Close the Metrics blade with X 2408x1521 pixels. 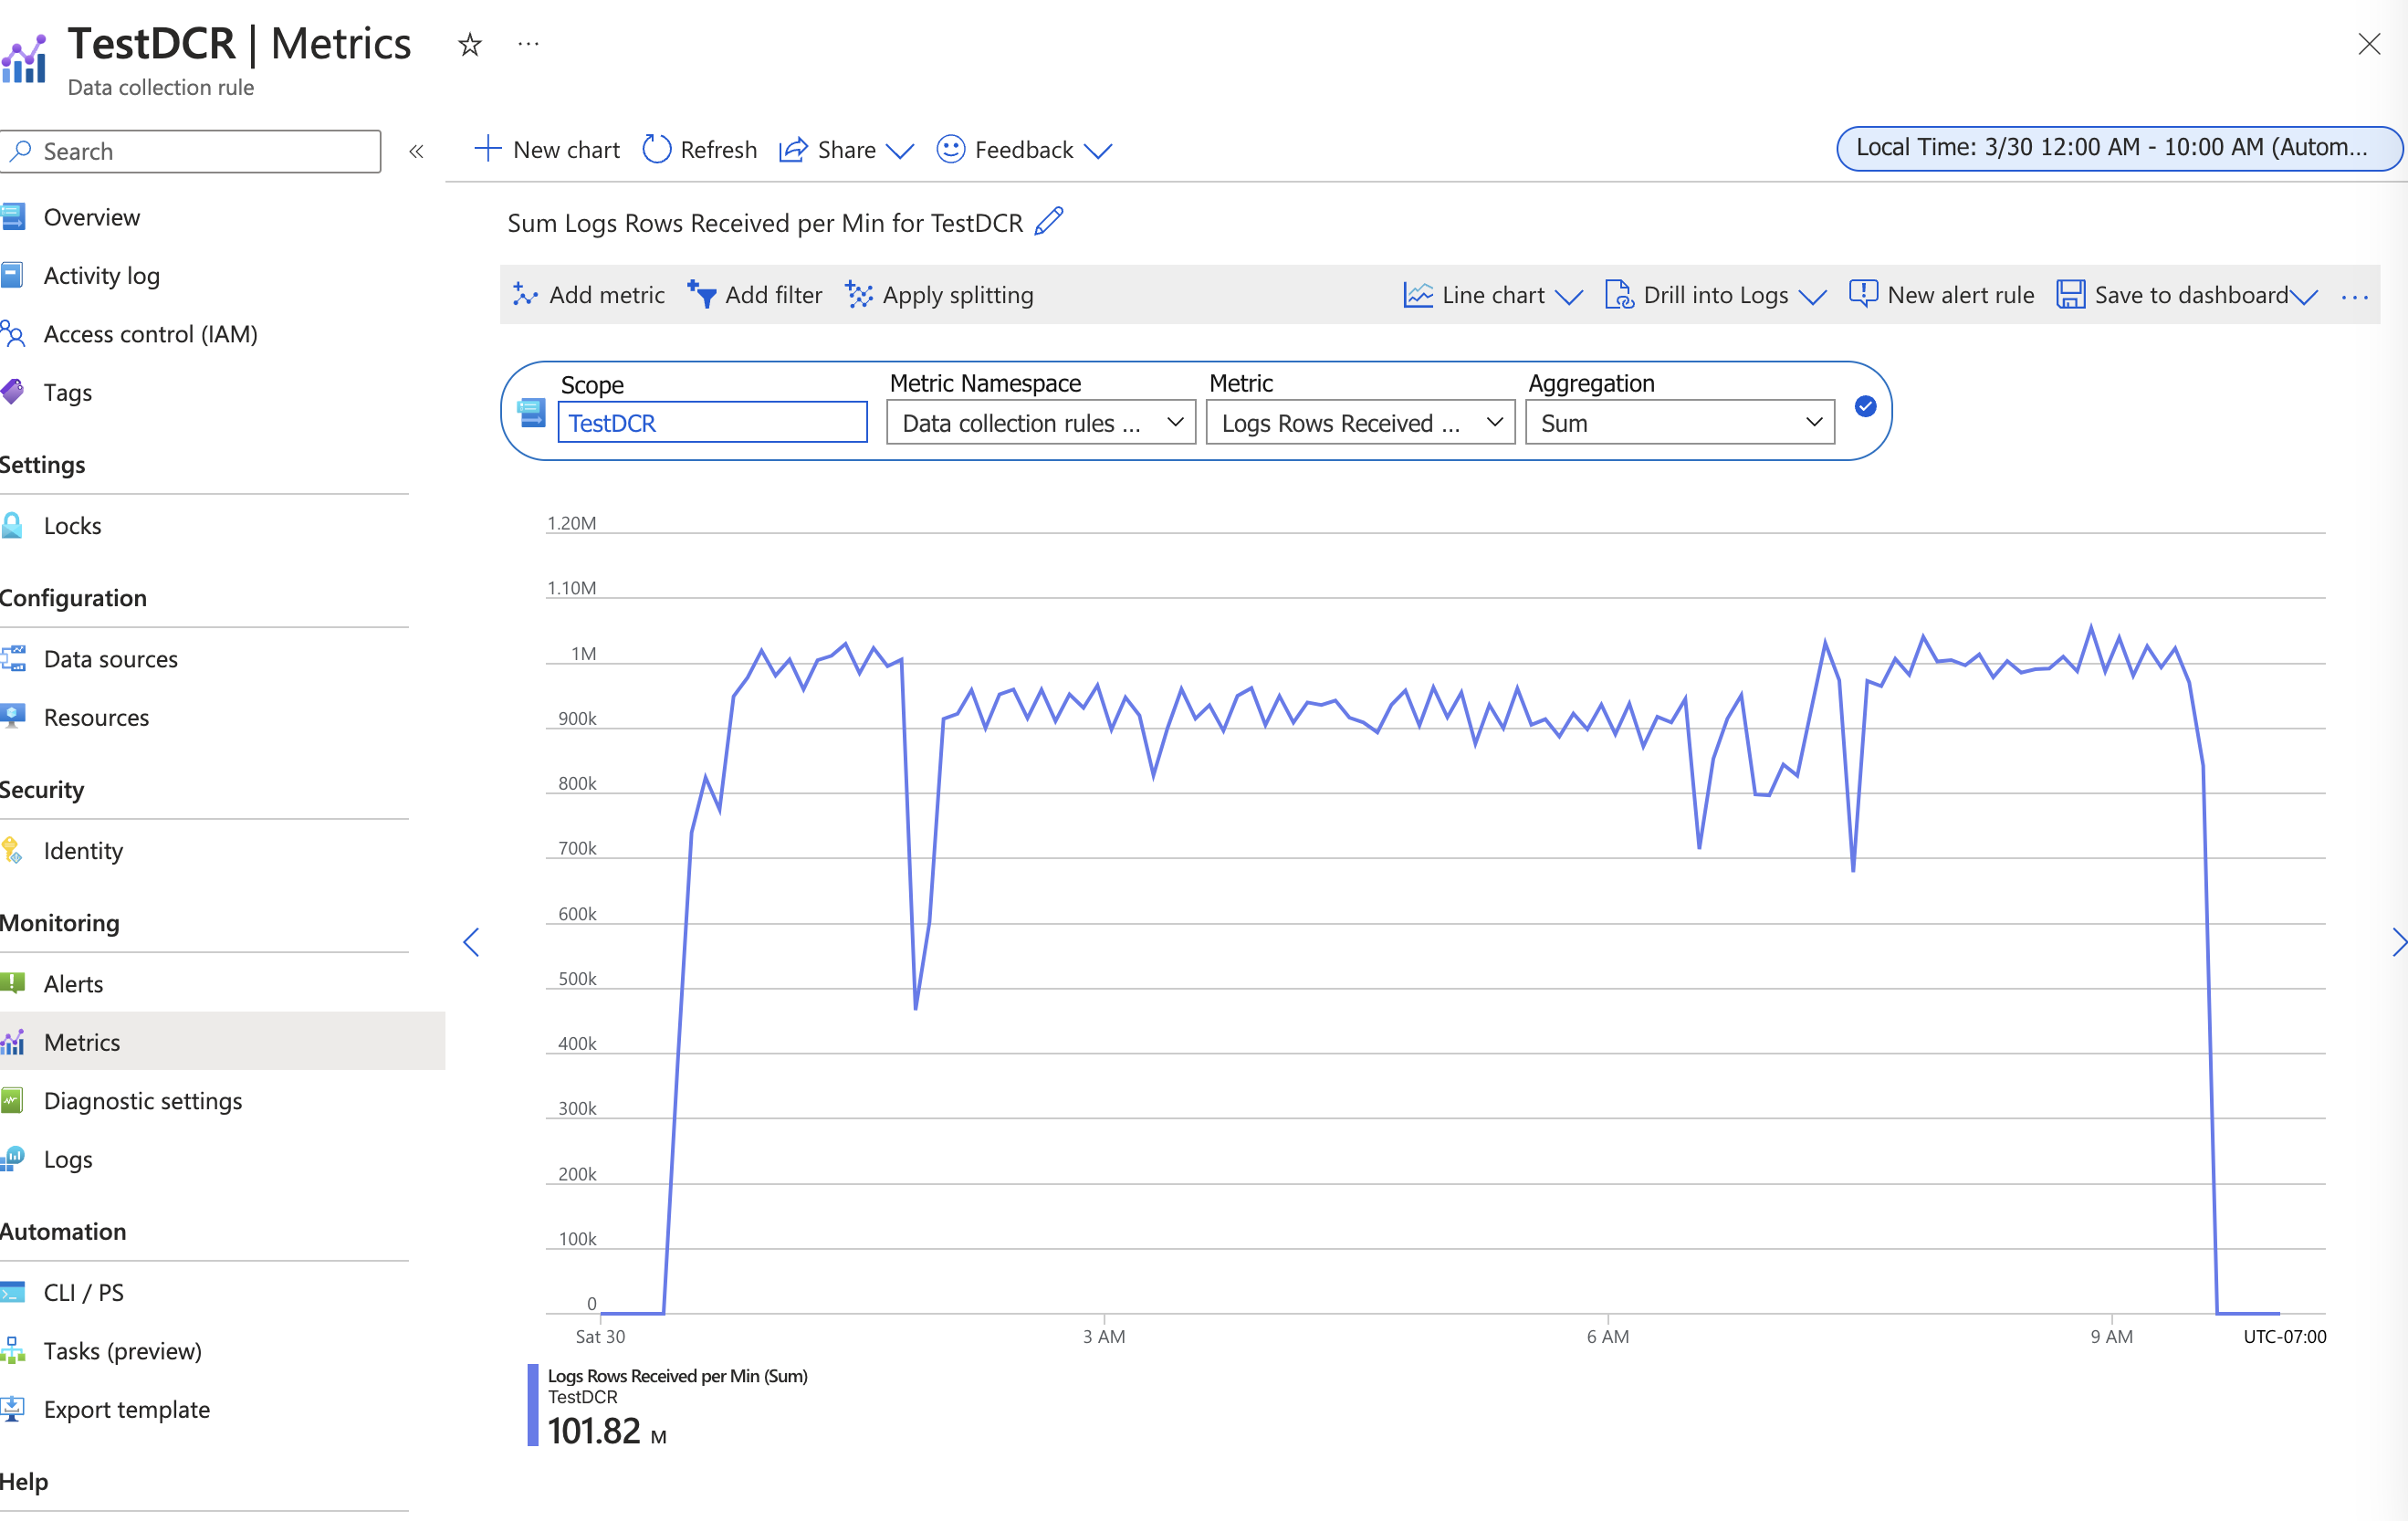(x=2369, y=44)
